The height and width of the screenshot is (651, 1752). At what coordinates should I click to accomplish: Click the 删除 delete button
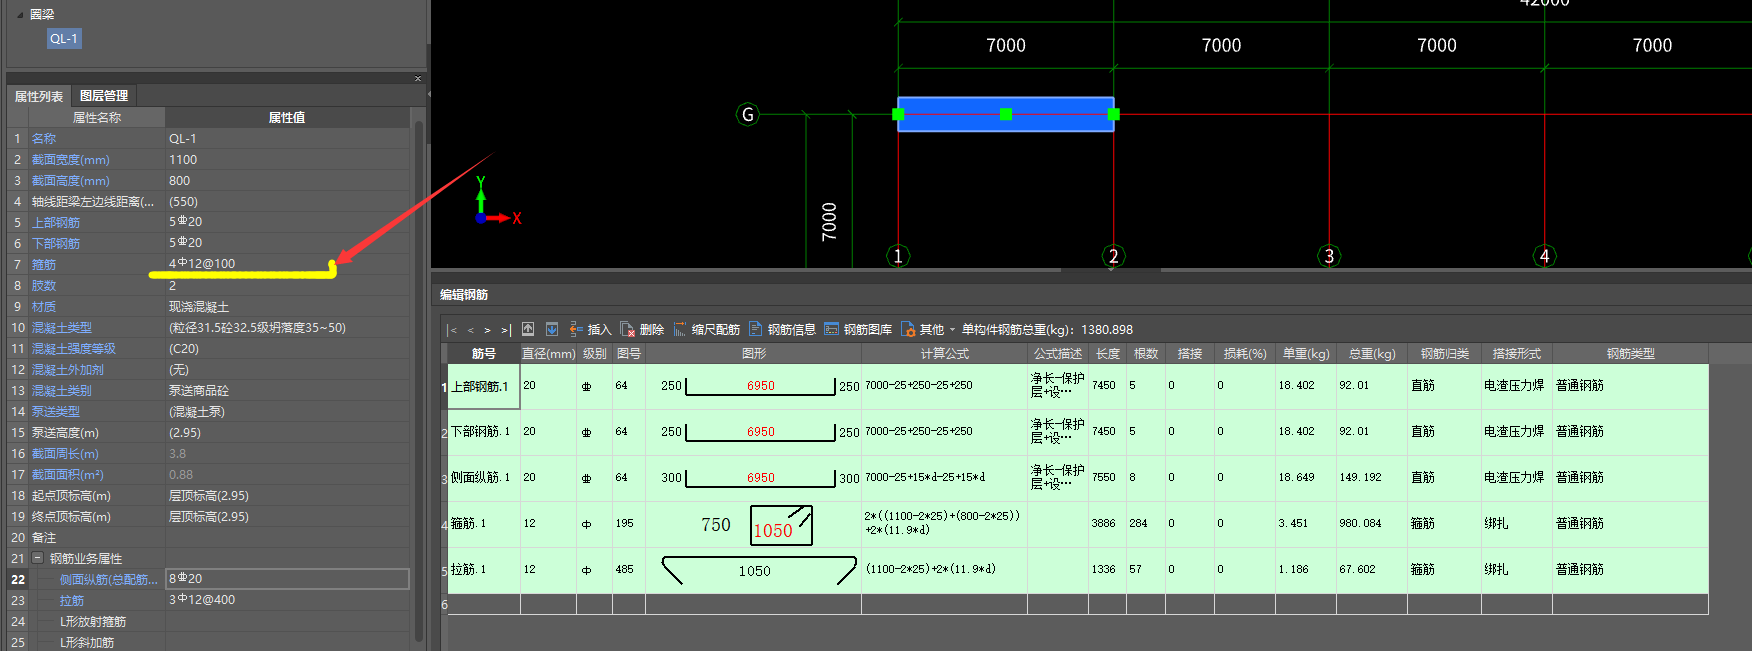tap(642, 329)
